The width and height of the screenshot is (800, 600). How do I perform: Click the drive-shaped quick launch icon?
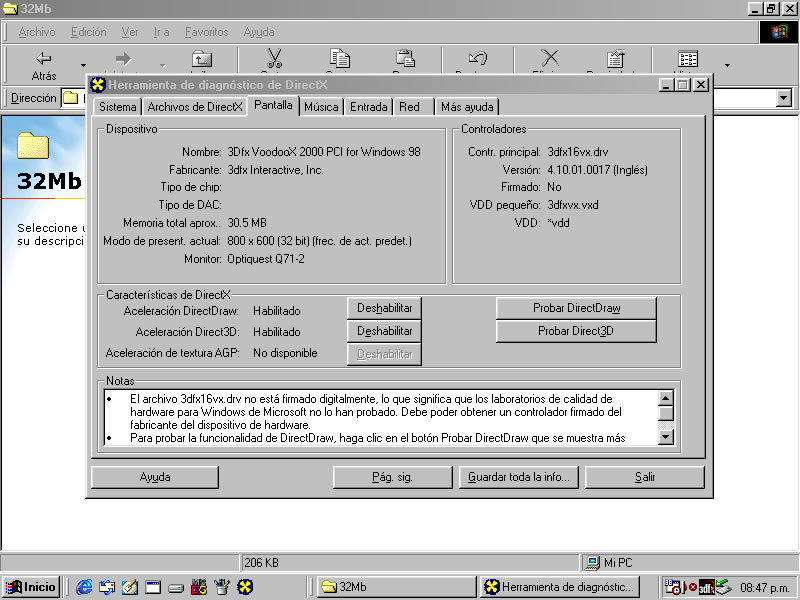click(x=176, y=588)
